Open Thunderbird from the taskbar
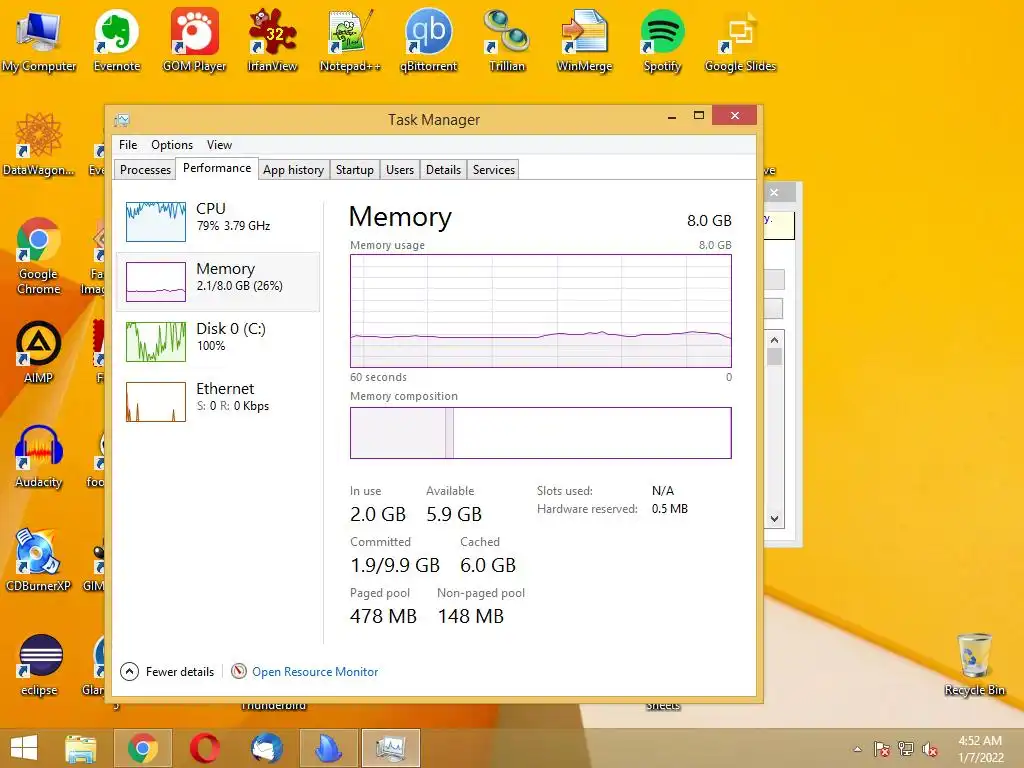 click(x=266, y=748)
